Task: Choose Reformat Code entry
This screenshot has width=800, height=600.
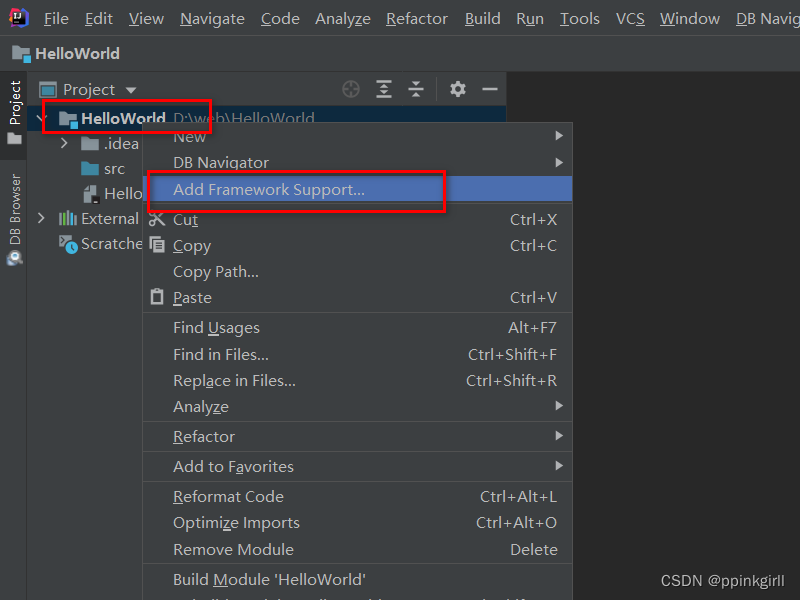Action: click(357, 496)
